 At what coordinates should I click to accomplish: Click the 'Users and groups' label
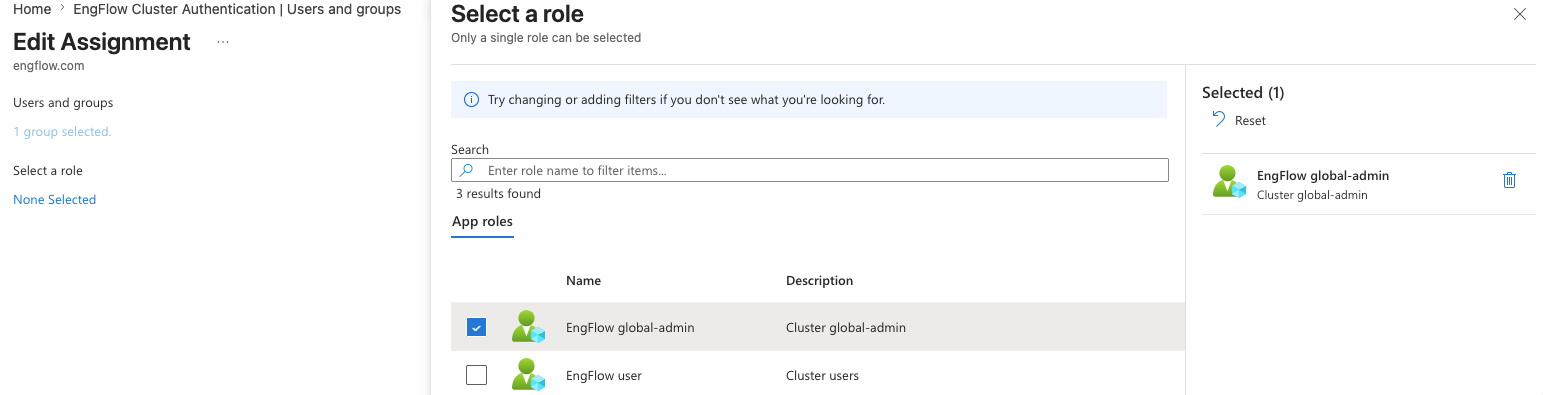point(63,103)
